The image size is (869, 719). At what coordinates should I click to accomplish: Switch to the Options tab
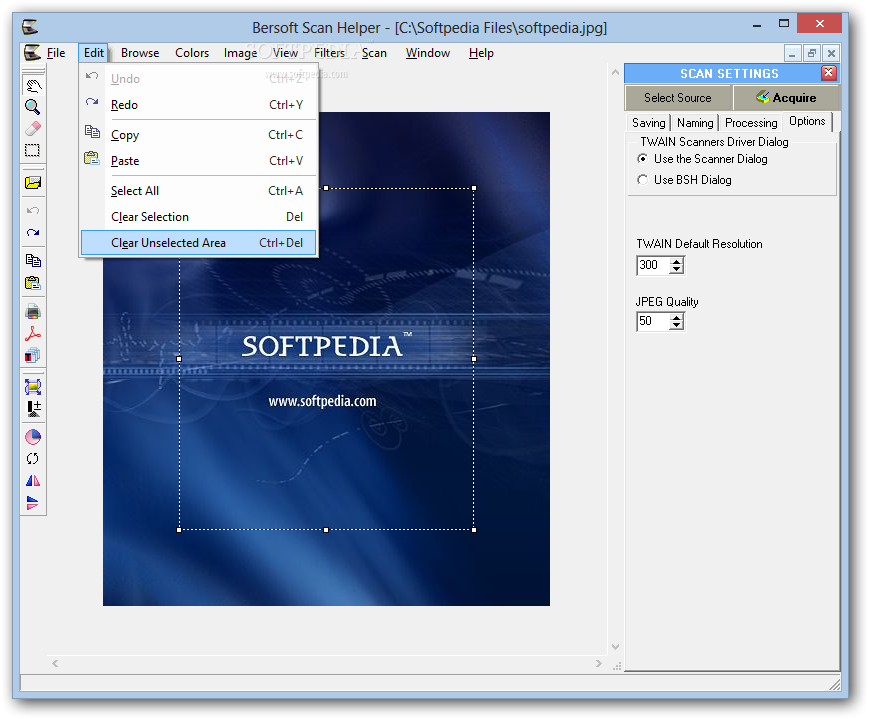point(807,121)
